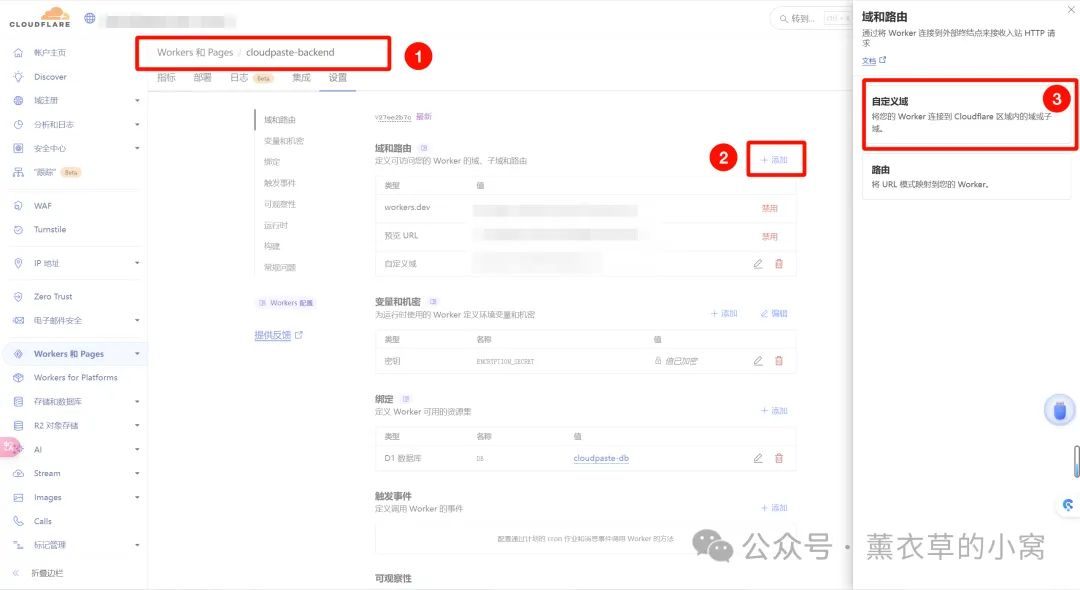Image resolution: width=1080 pixels, height=590 pixels.
Task: Click the Turnstile sidebar icon
Action: tap(19, 229)
